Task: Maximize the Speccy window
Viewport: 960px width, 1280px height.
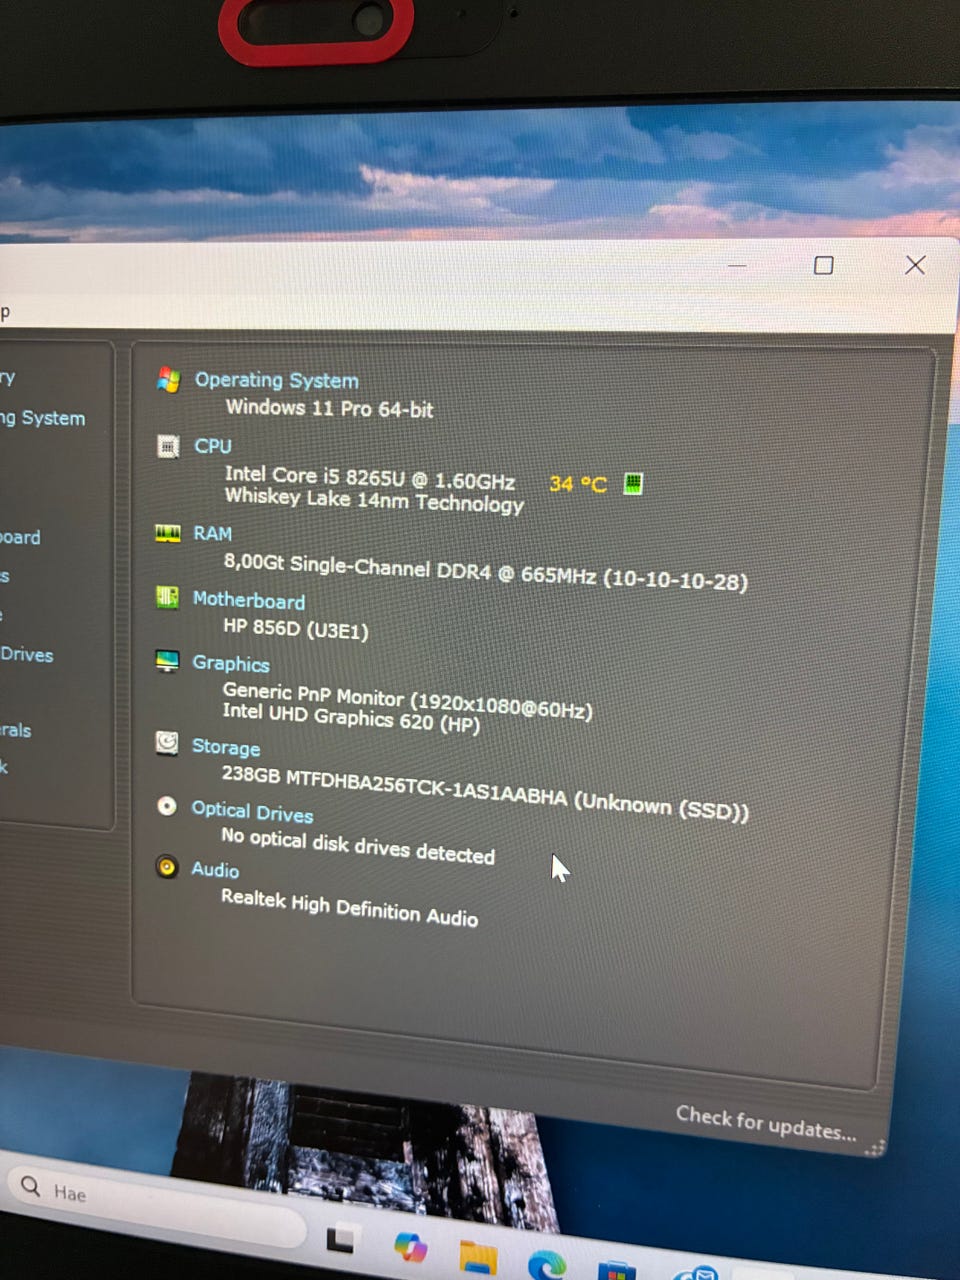Action: (x=824, y=265)
